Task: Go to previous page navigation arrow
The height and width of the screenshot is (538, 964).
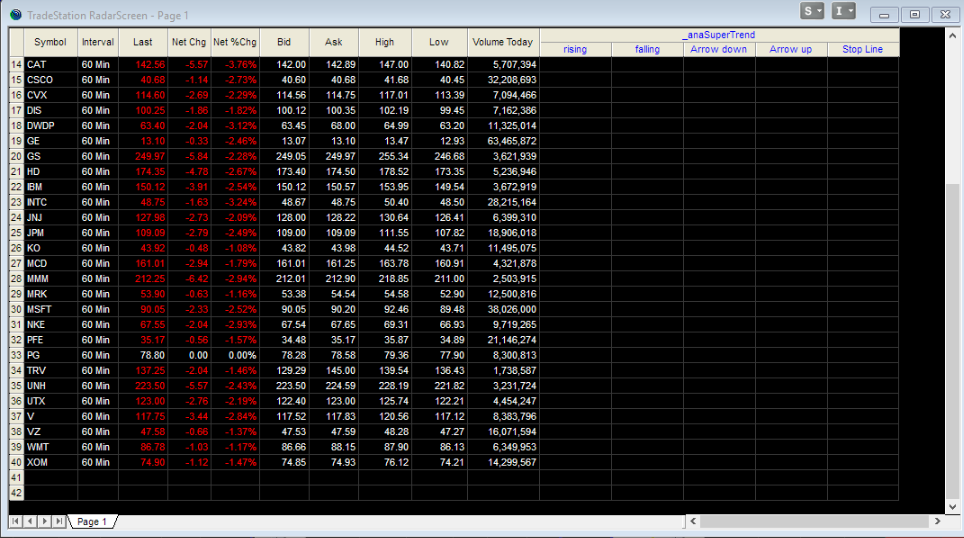Action: 30,521
